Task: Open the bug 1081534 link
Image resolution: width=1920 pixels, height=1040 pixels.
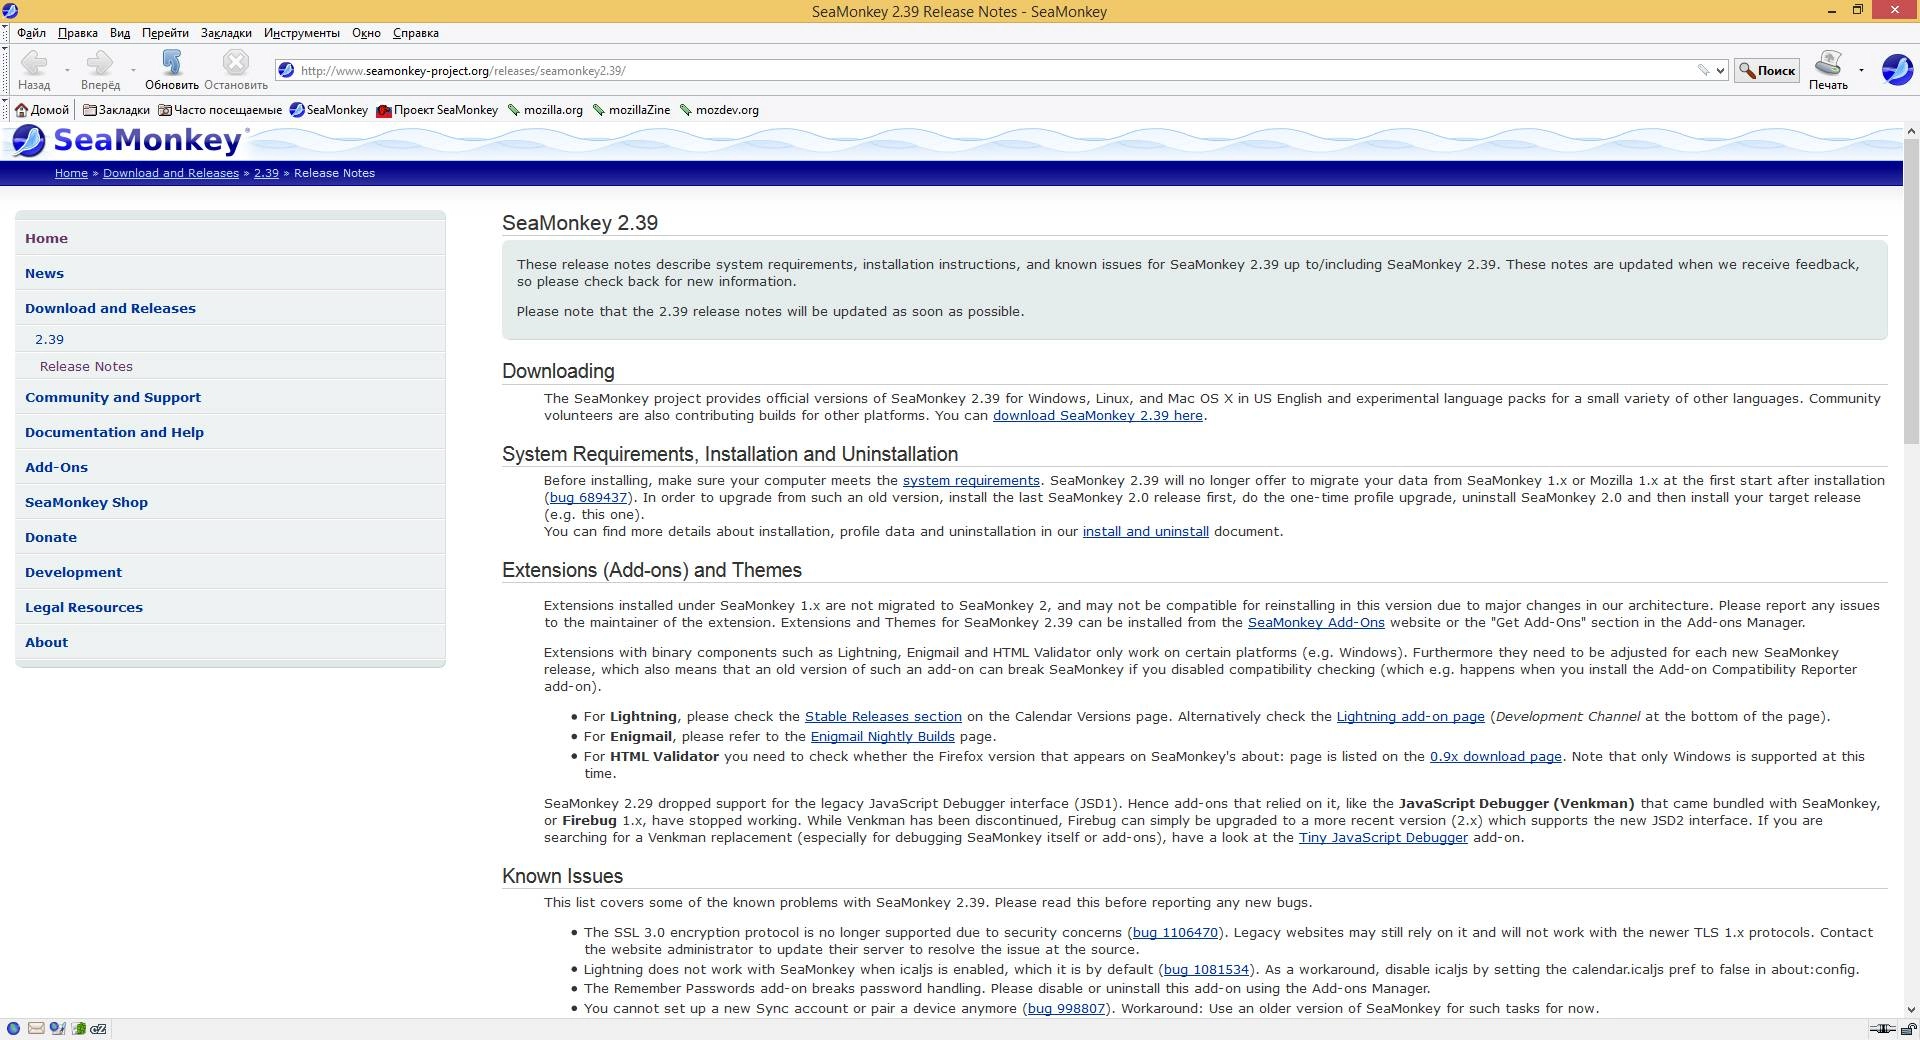Action: pyautogui.click(x=1206, y=969)
